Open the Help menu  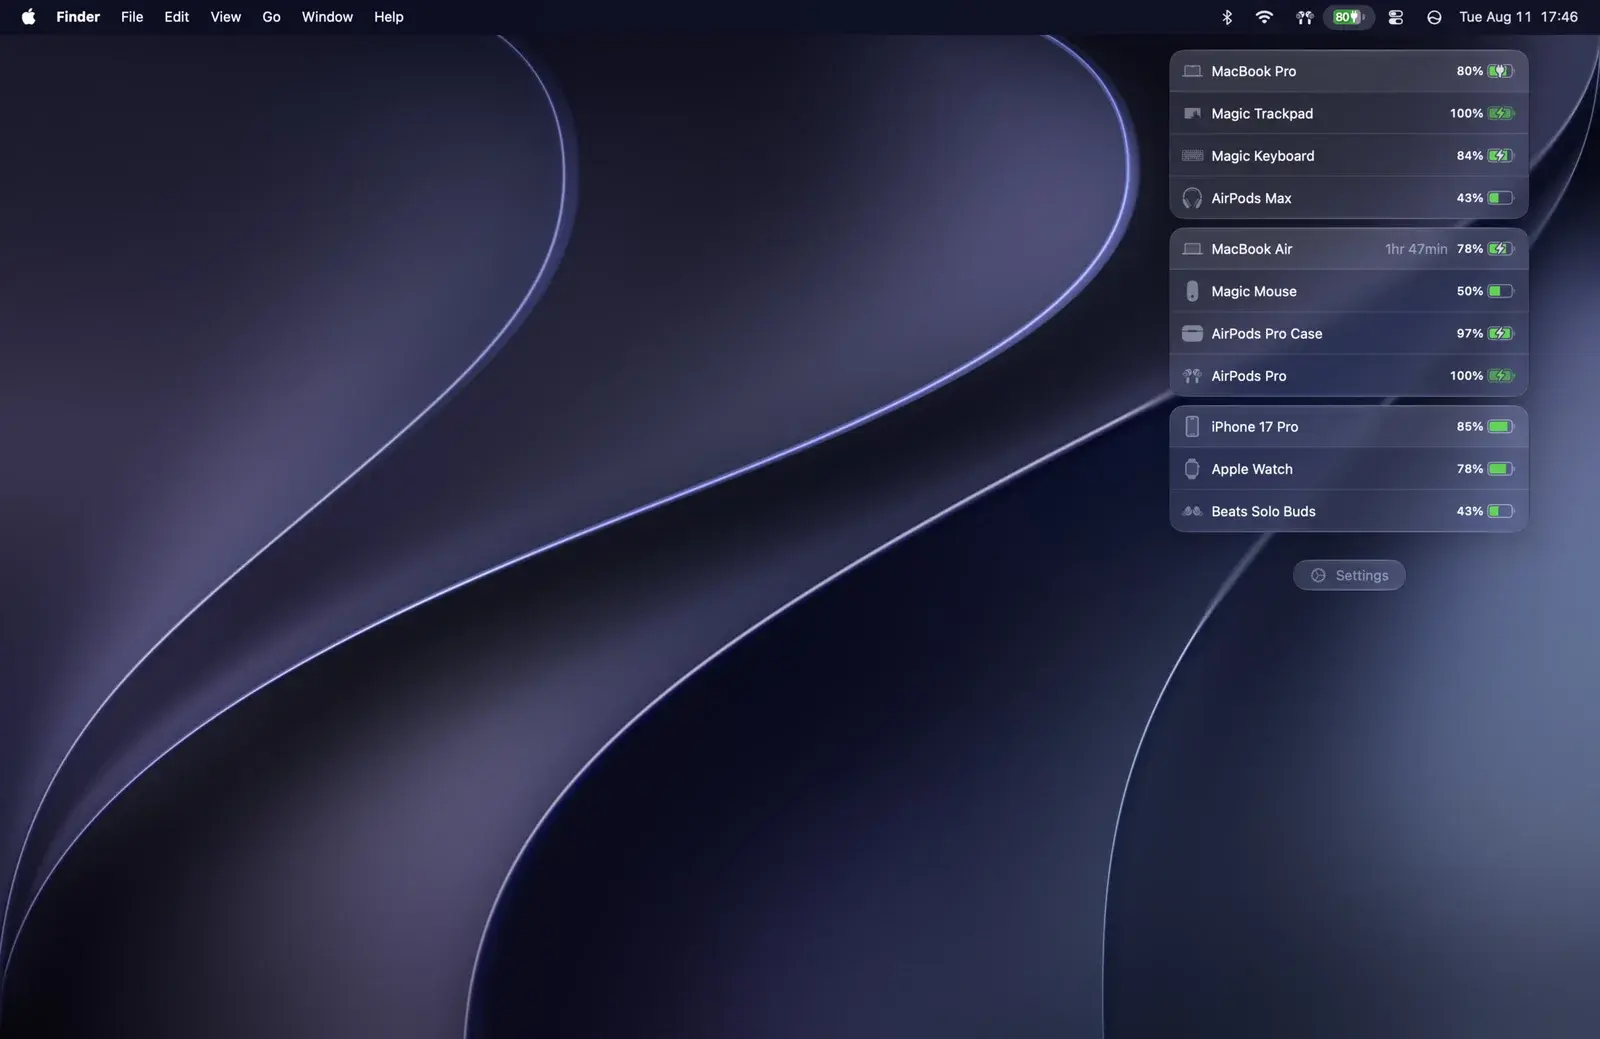click(x=389, y=17)
